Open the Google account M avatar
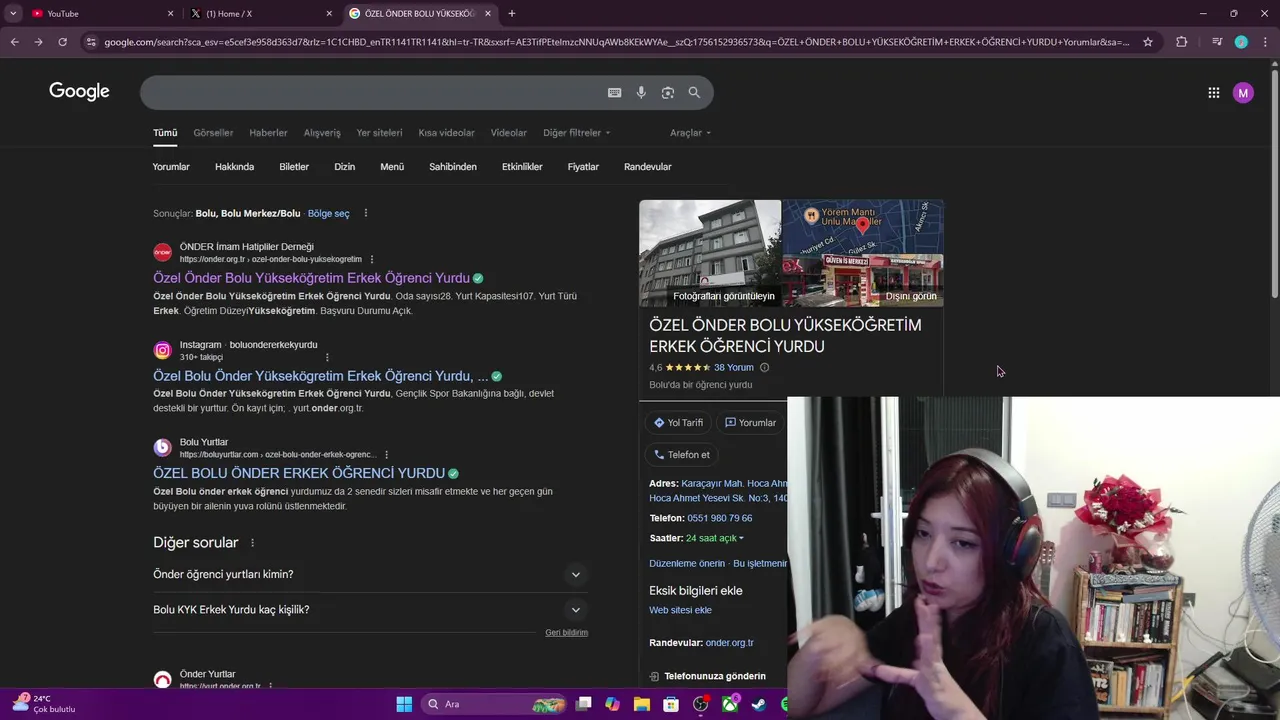The height and width of the screenshot is (720, 1280). (1243, 93)
